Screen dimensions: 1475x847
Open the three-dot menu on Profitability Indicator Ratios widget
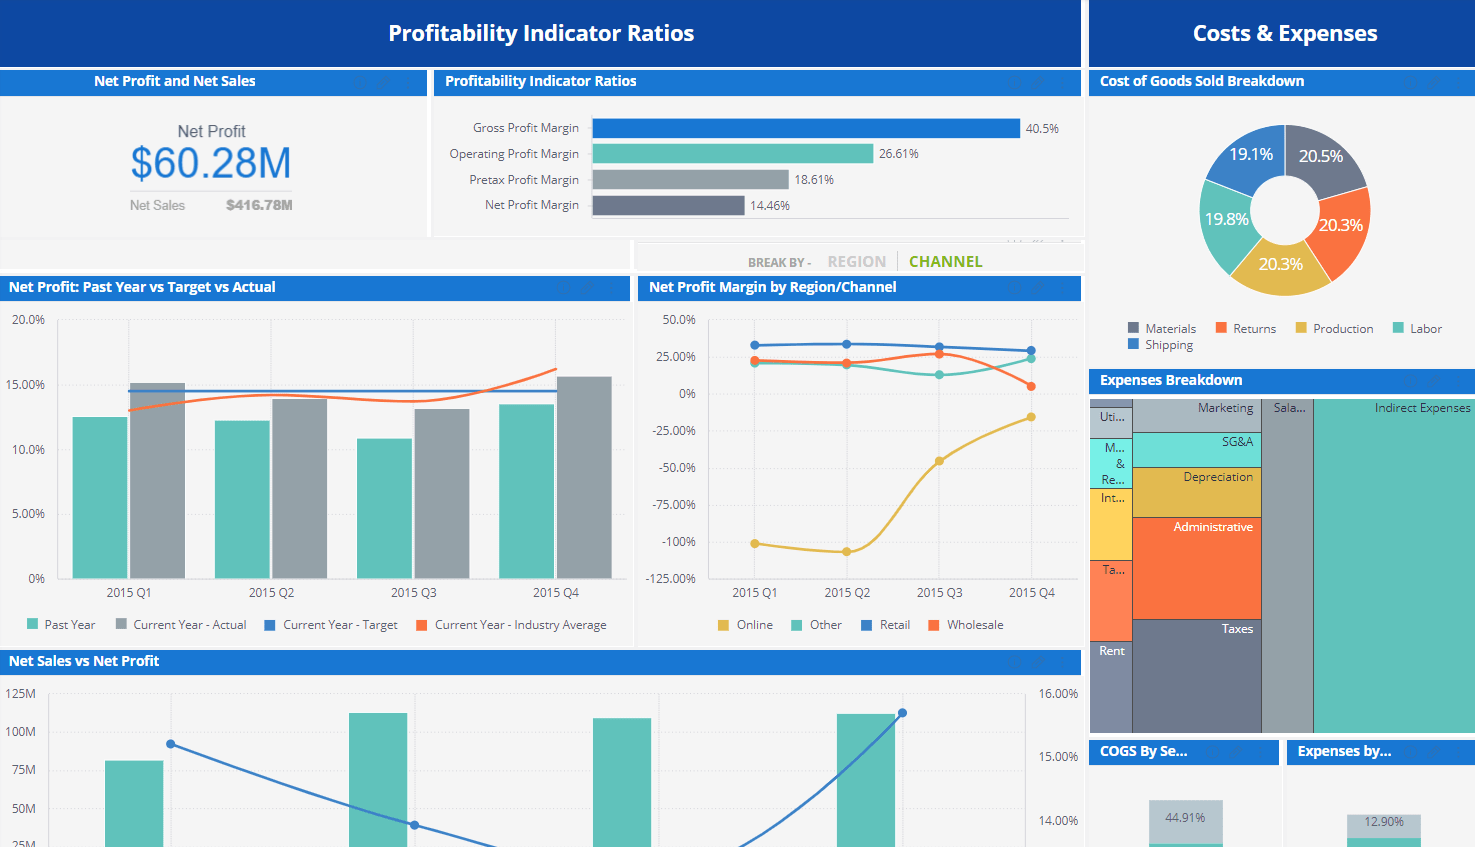(1062, 82)
